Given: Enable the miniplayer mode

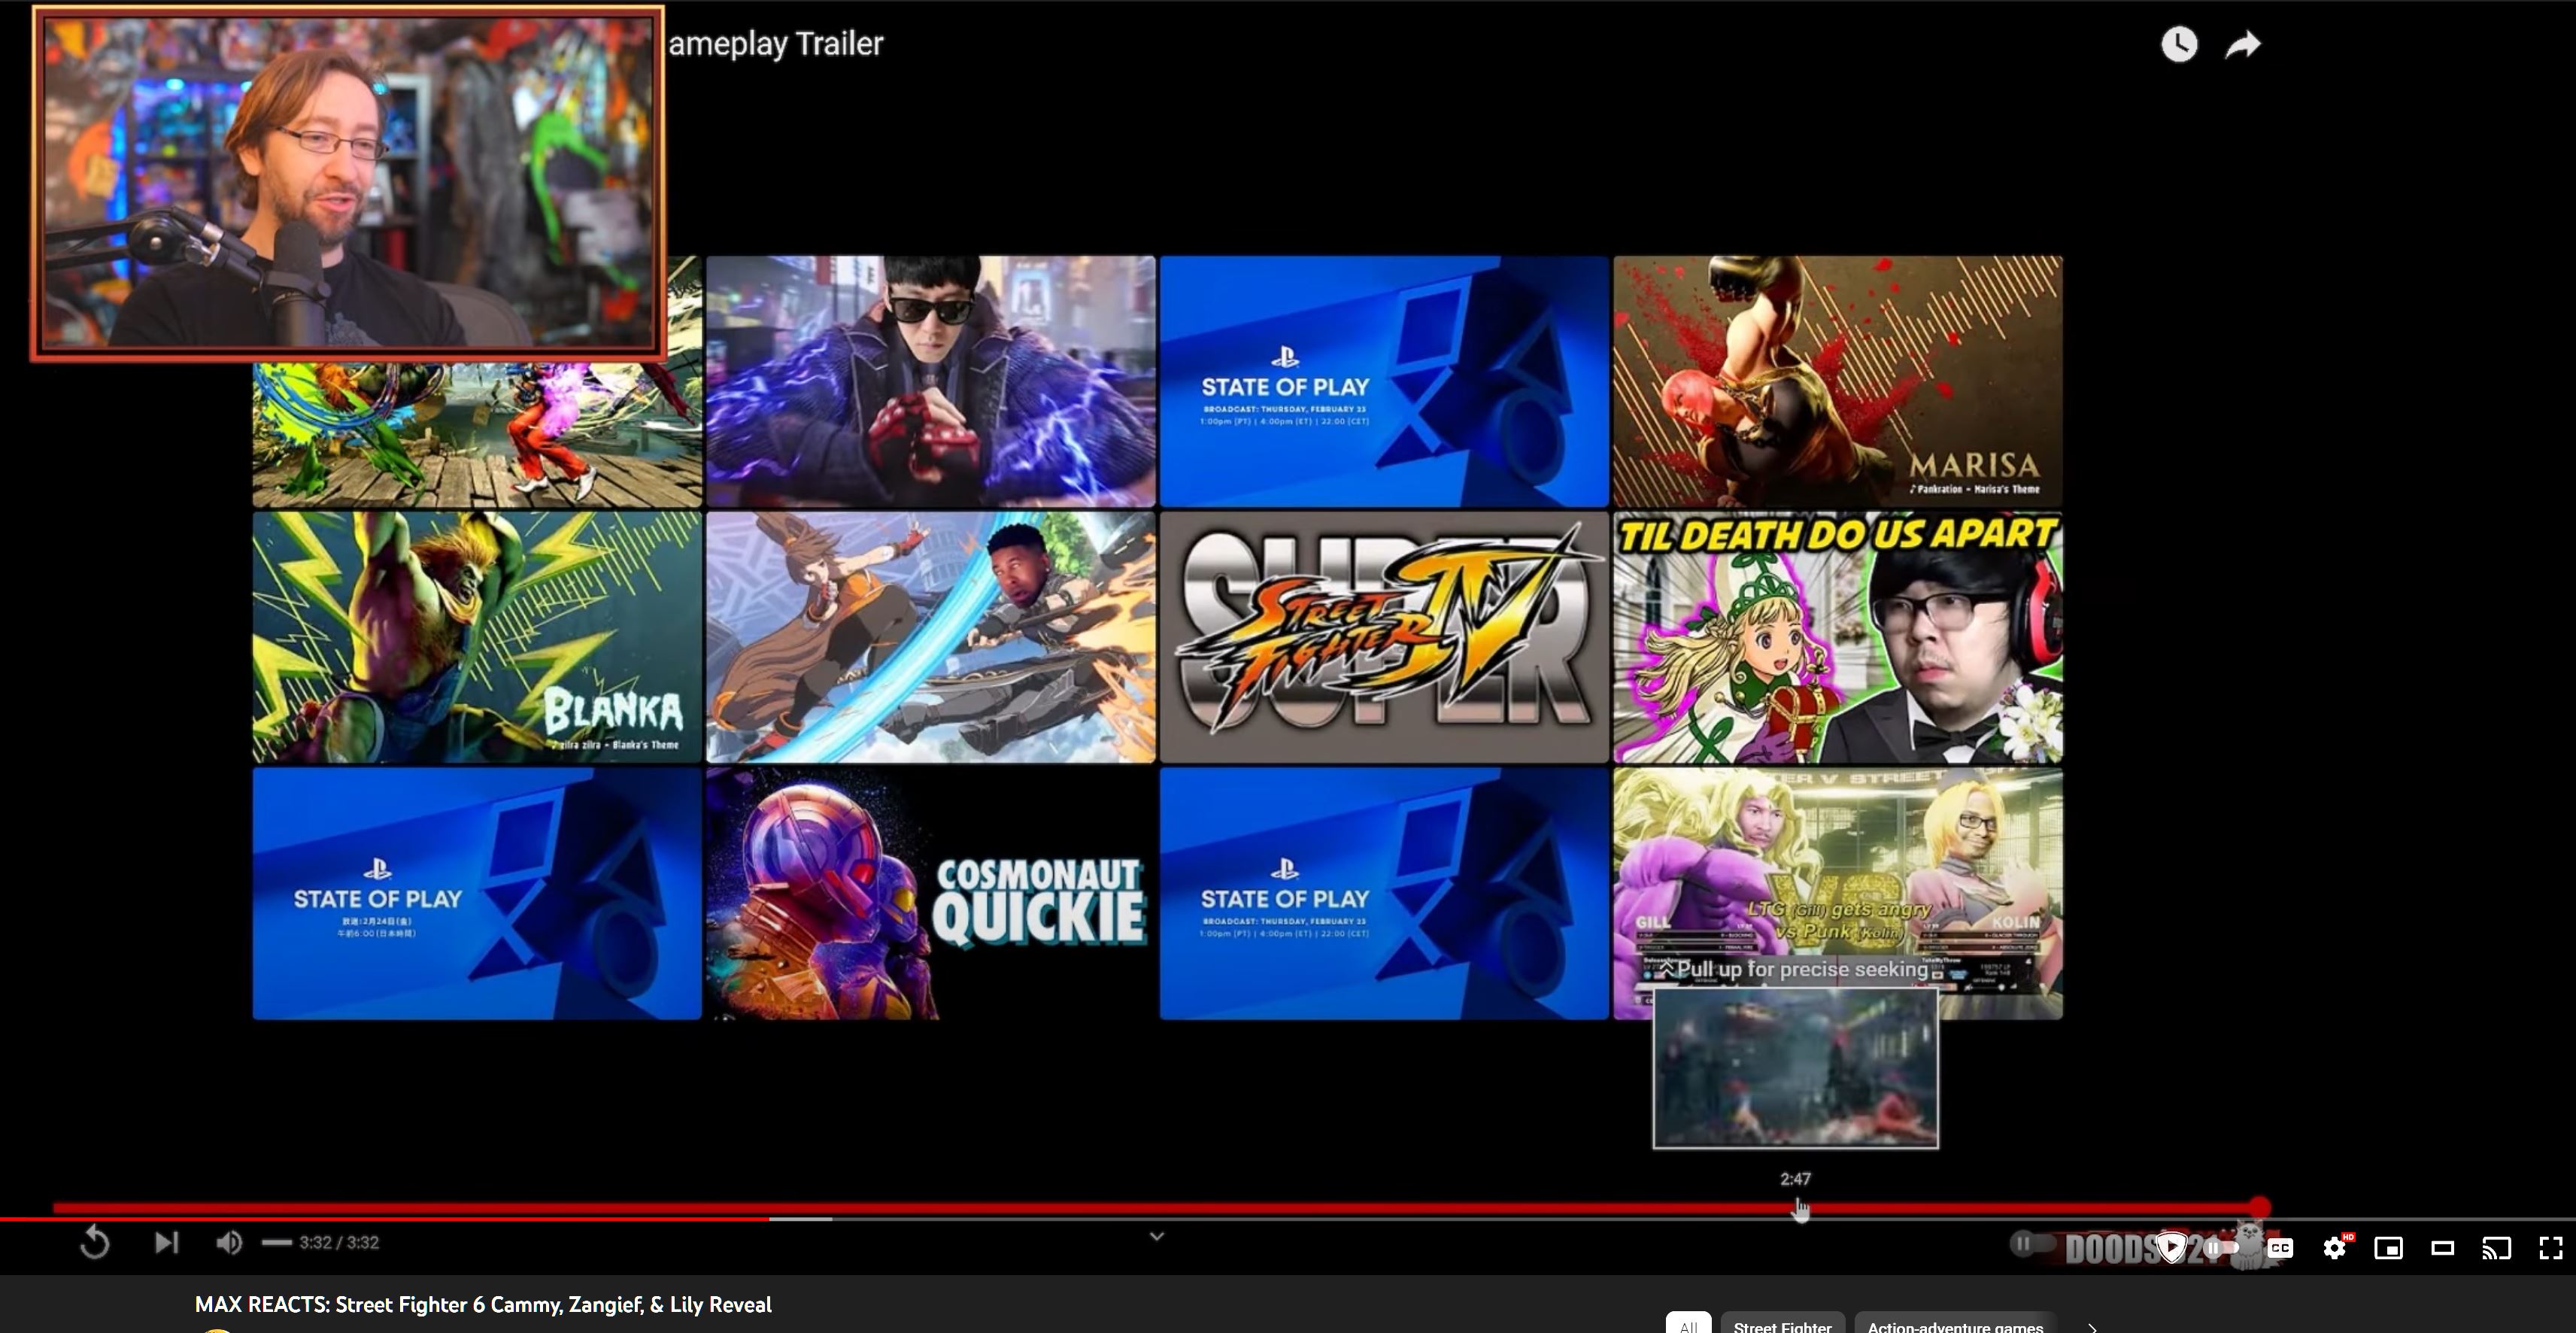Looking at the screenshot, I should pos(2388,1248).
